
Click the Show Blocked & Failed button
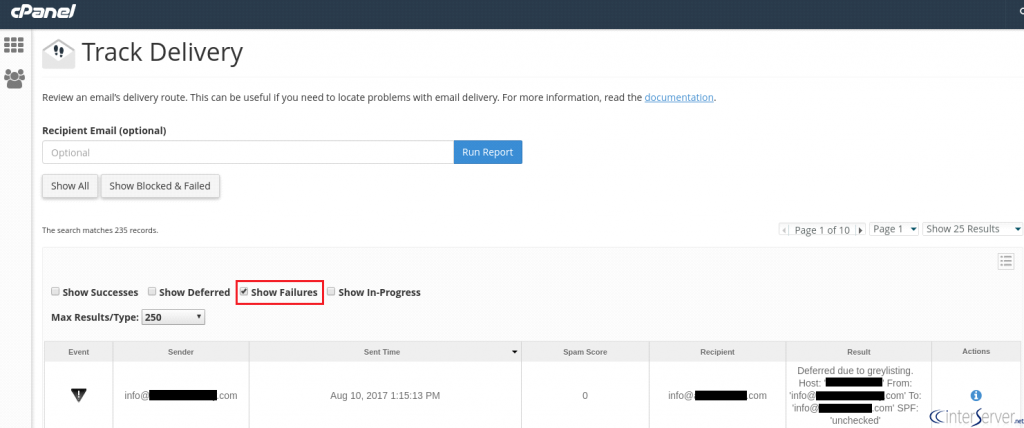pyautogui.click(x=160, y=186)
